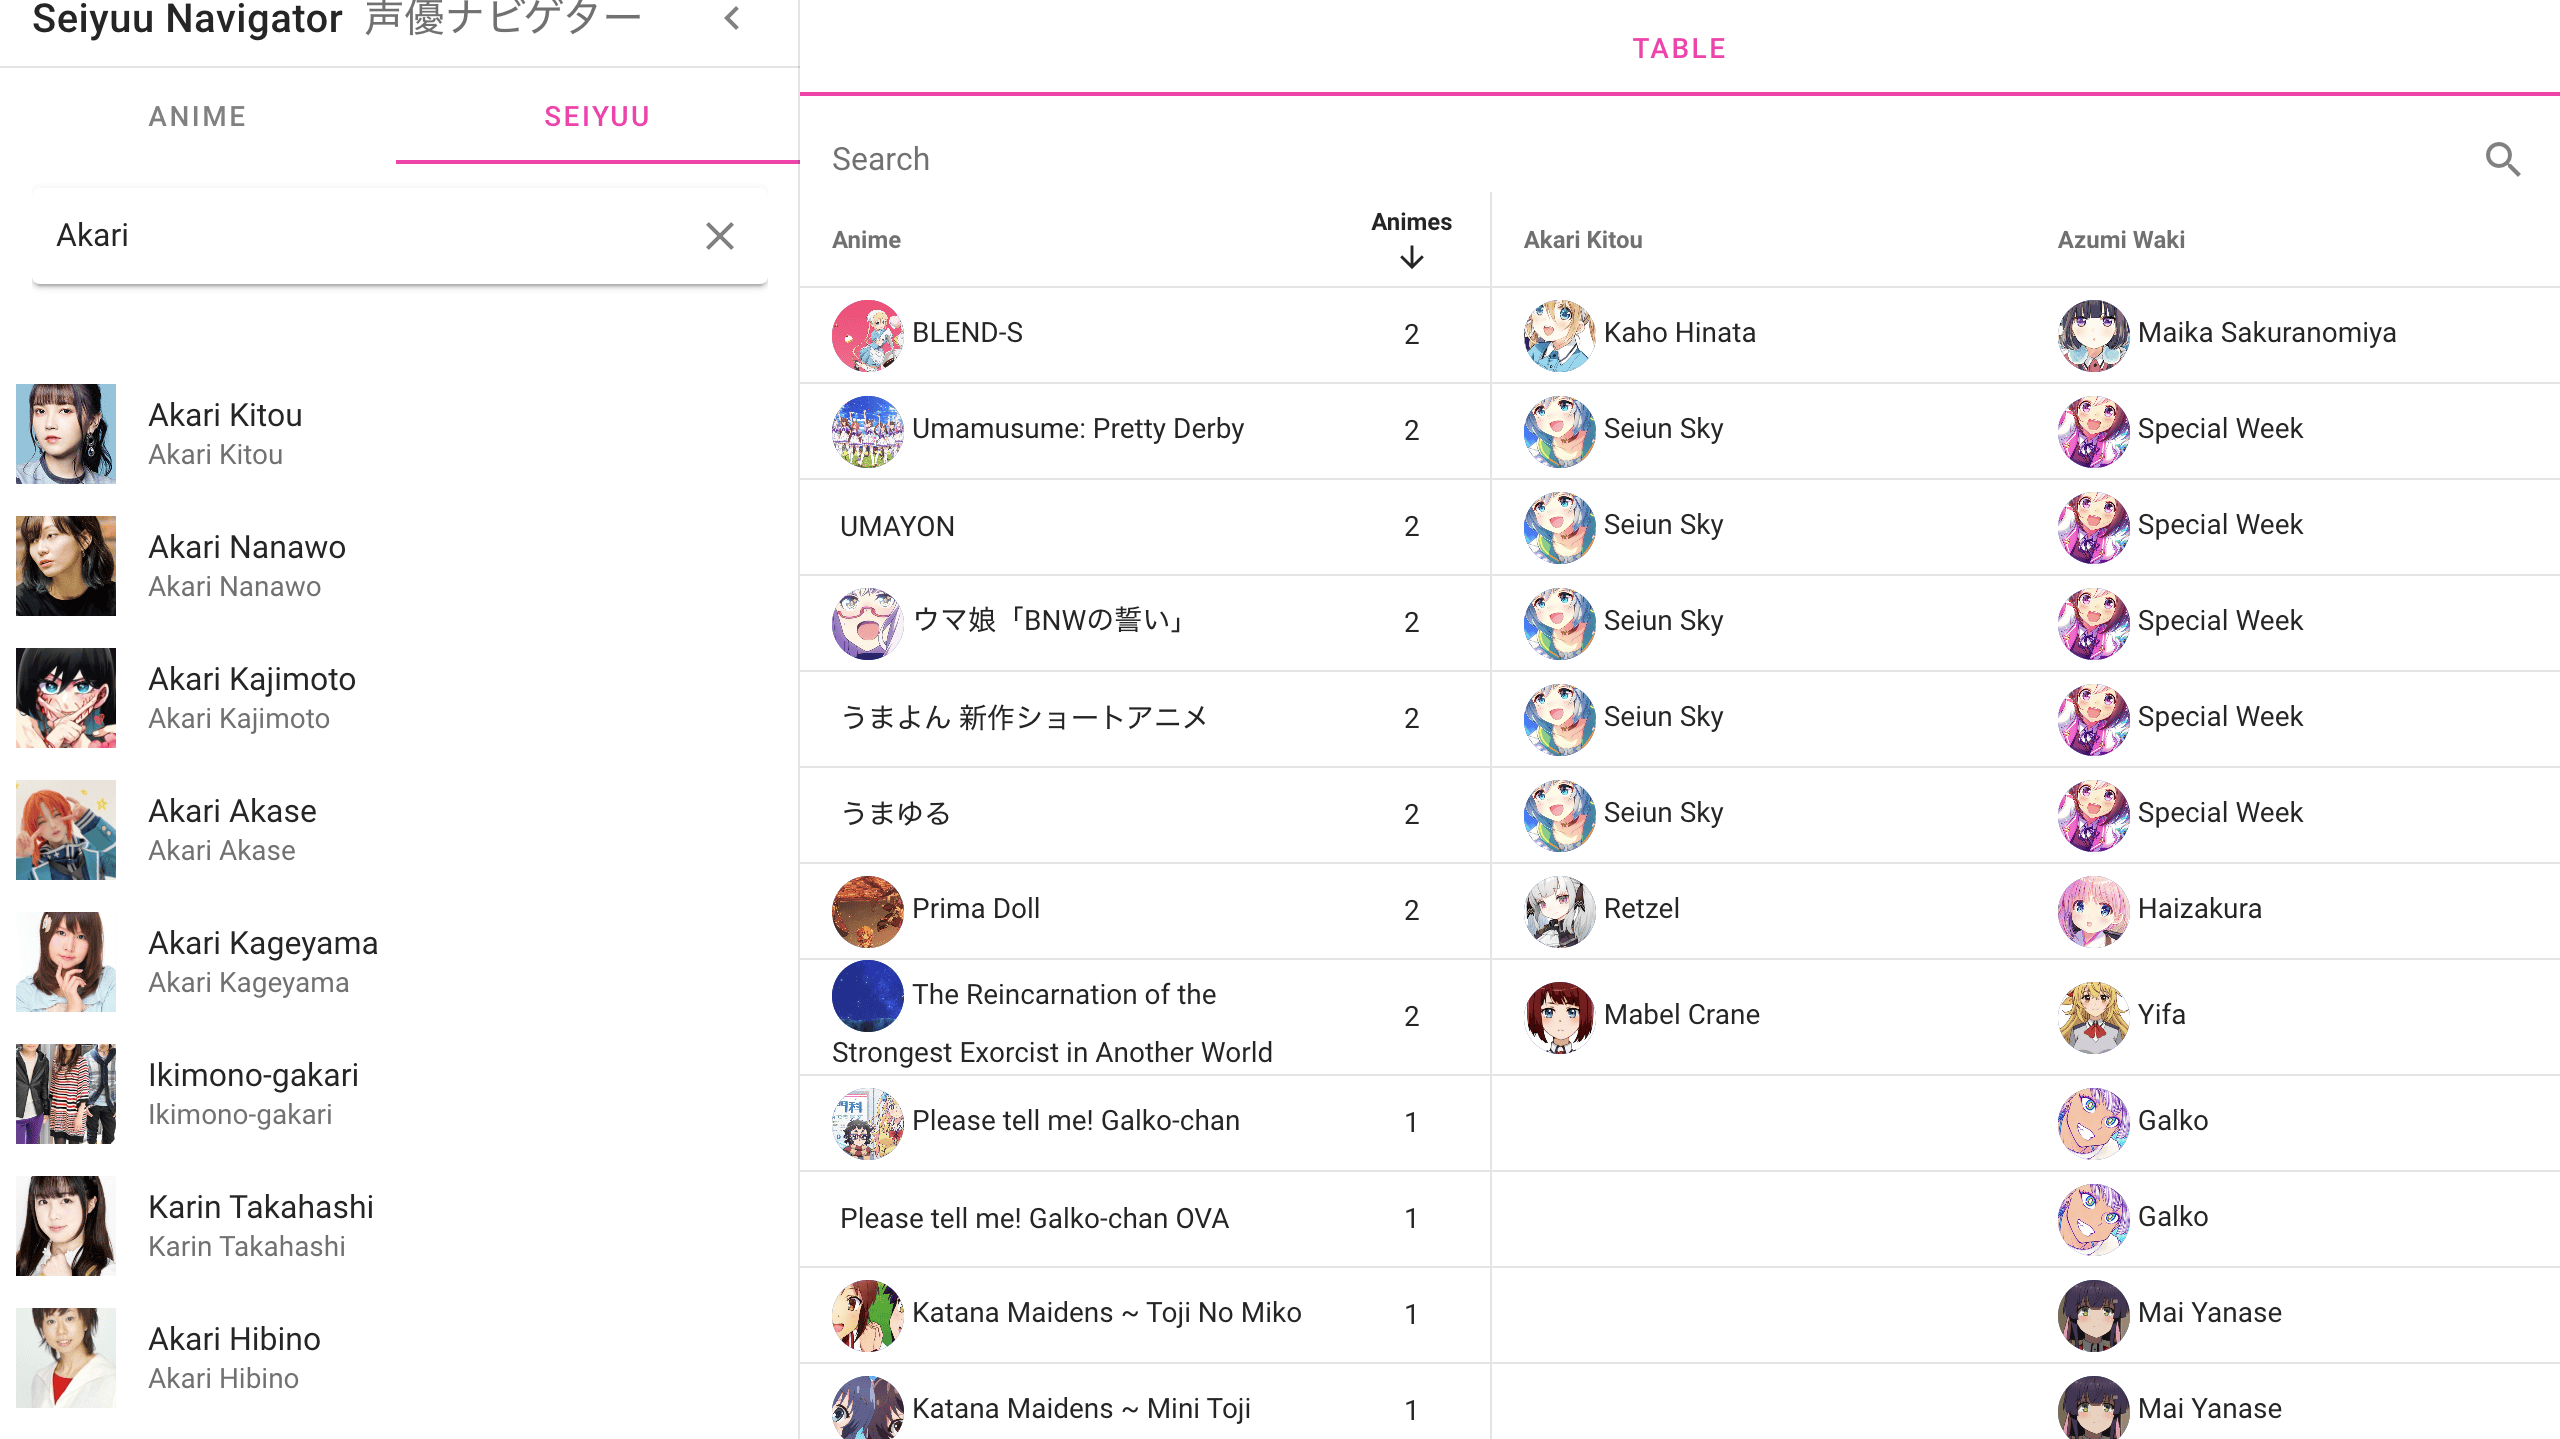Click Mai Yanase in the Mini Toji row
Screen dimensions: 2560x1439
tap(2210, 1408)
